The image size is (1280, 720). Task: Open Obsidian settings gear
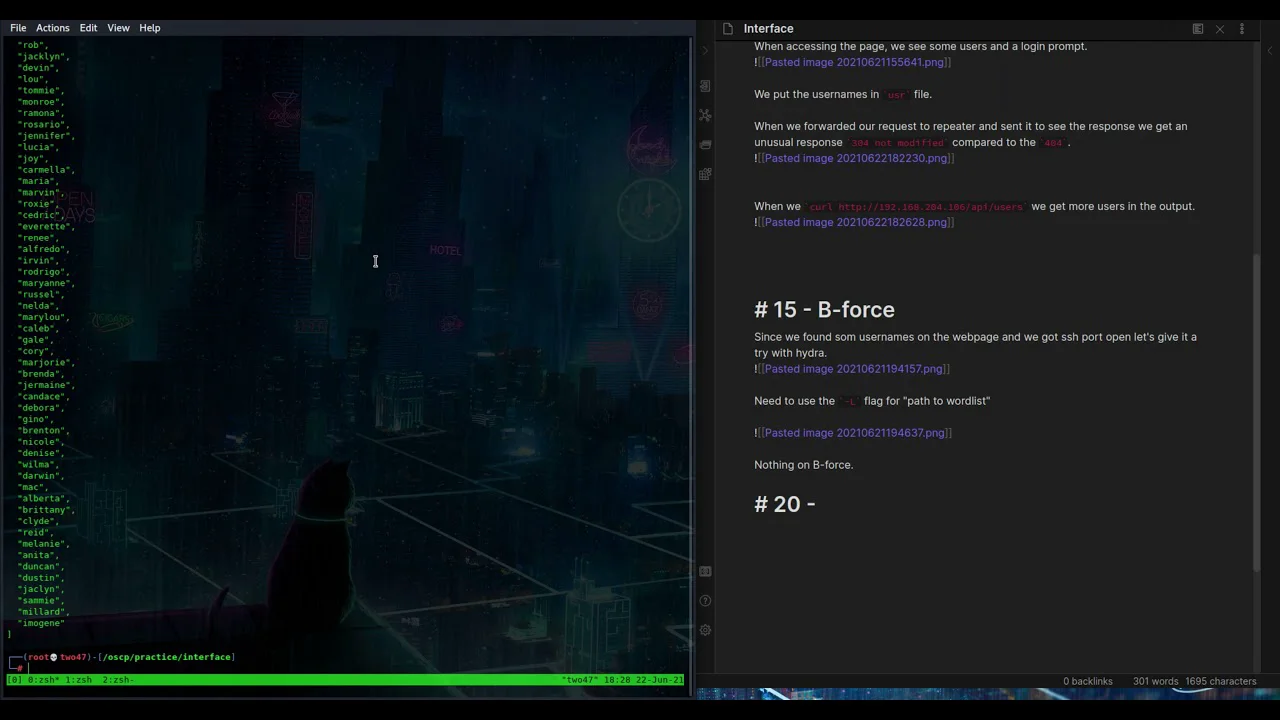[x=705, y=630]
